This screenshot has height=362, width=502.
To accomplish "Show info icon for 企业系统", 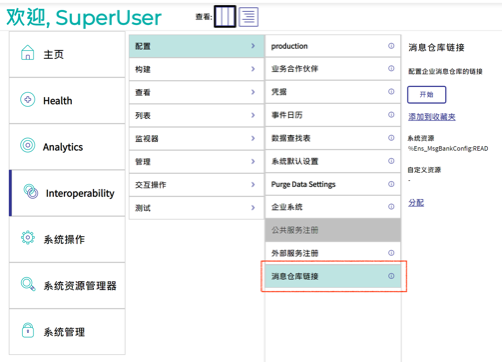I will pos(391,207).
